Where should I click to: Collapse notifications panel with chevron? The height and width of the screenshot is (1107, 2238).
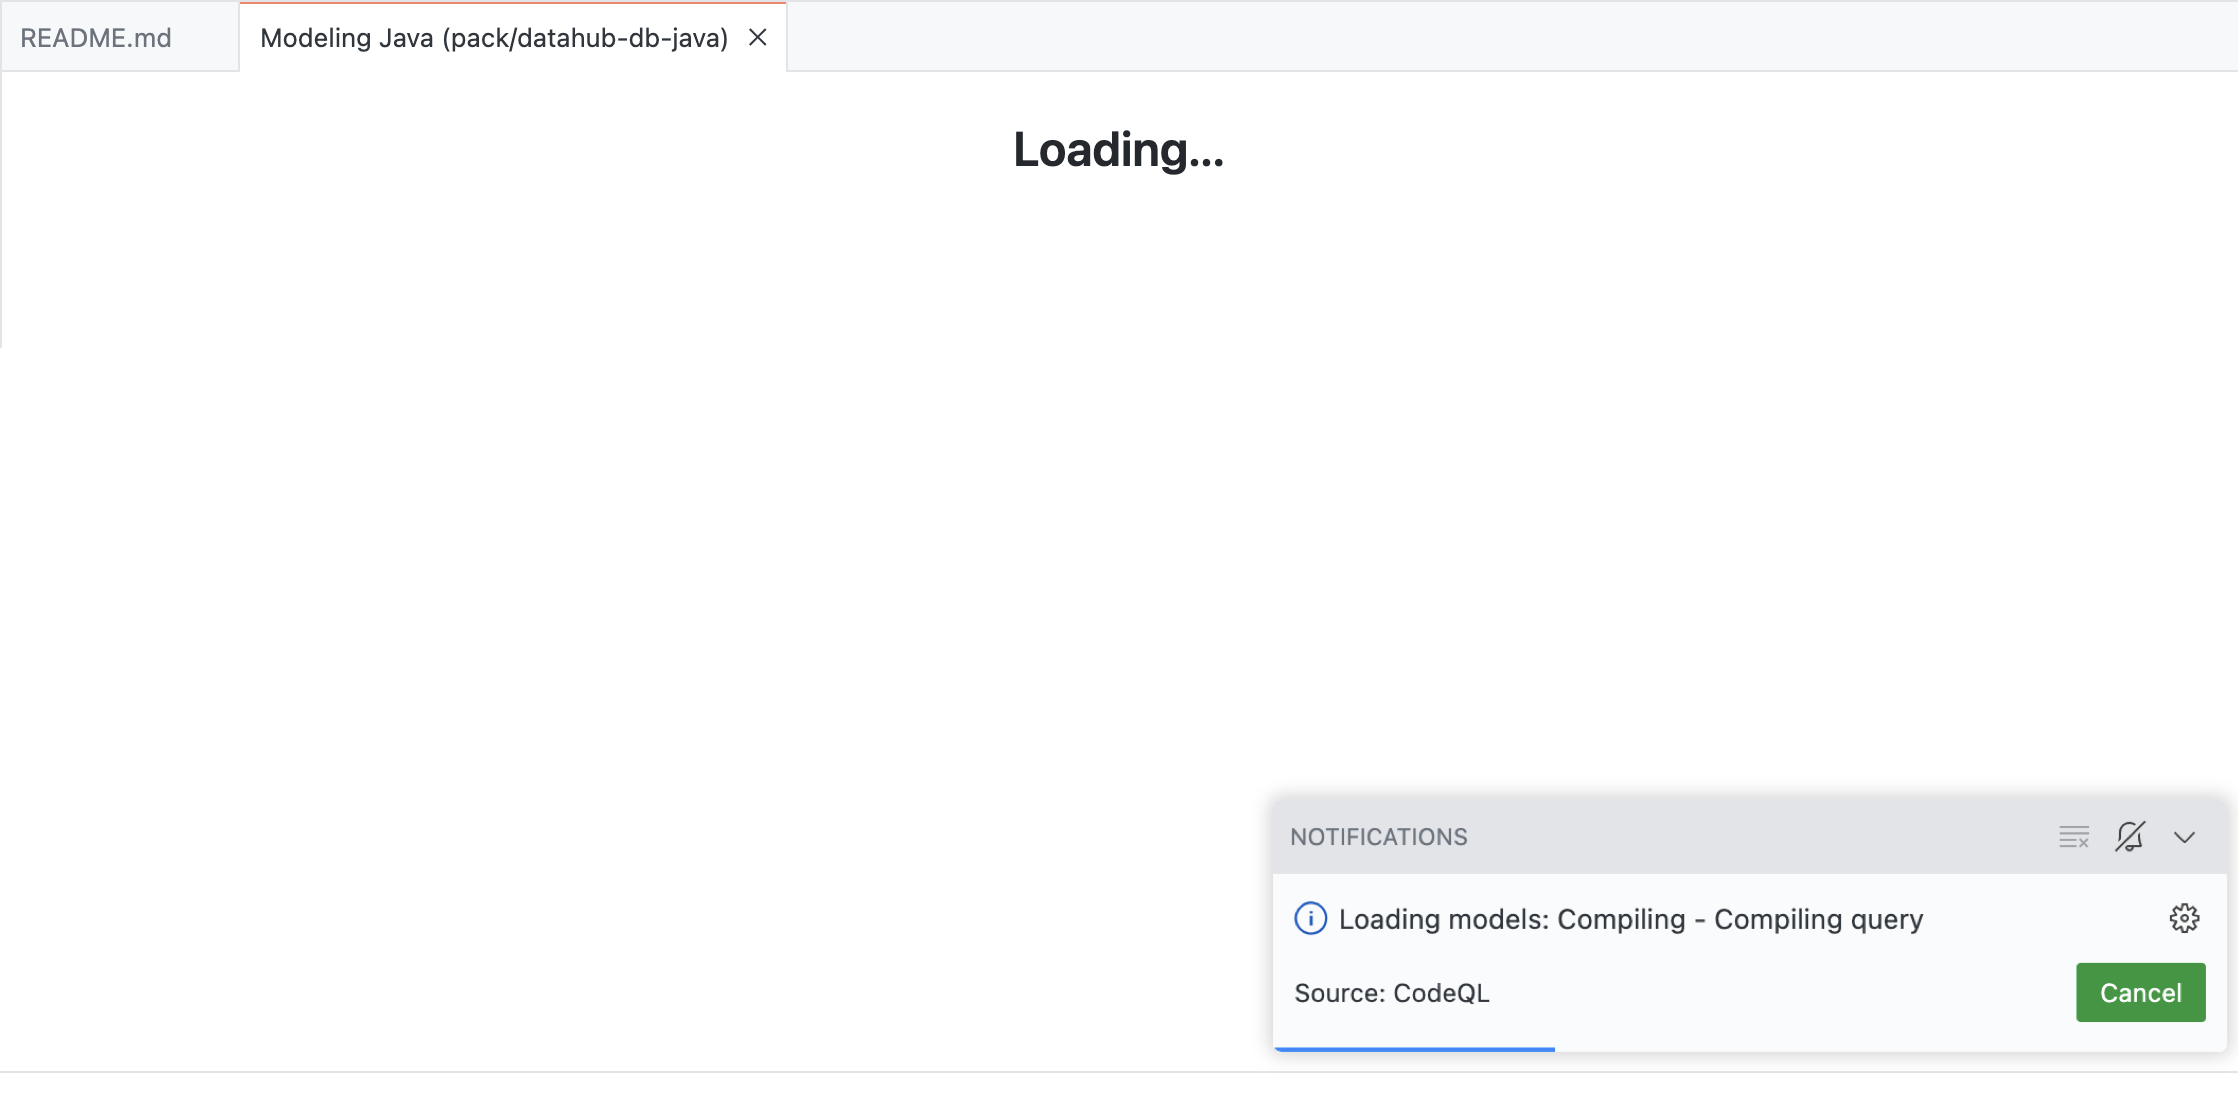pos(2184,837)
